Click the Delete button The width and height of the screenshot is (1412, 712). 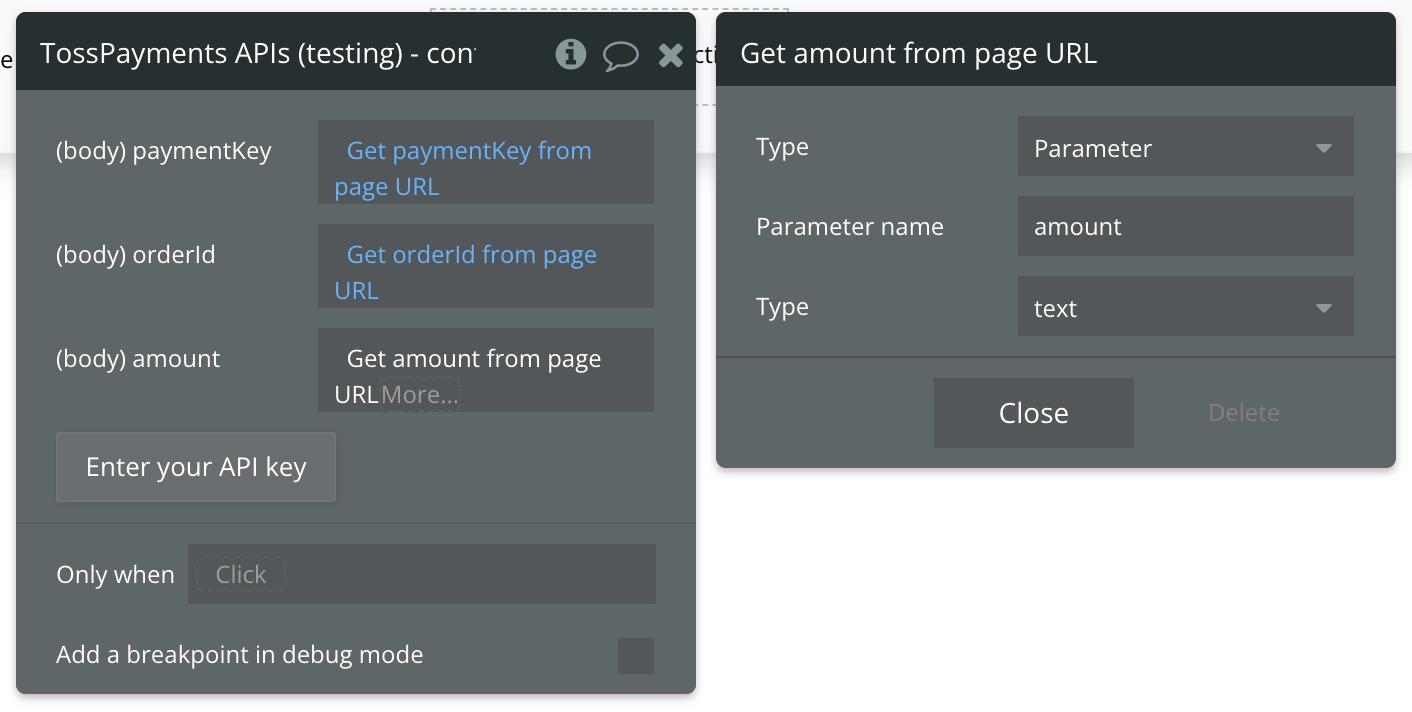[1243, 413]
